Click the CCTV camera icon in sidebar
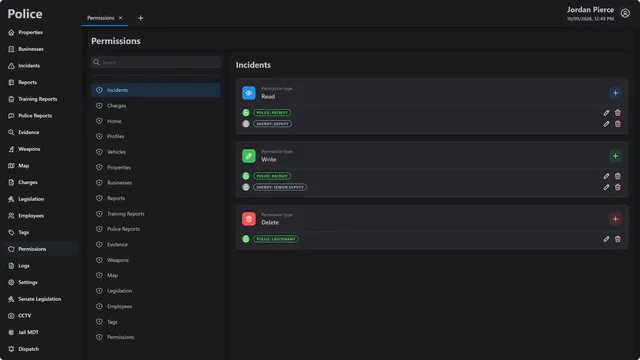This screenshot has height=360, width=640. pyautogui.click(x=11, y=316)
